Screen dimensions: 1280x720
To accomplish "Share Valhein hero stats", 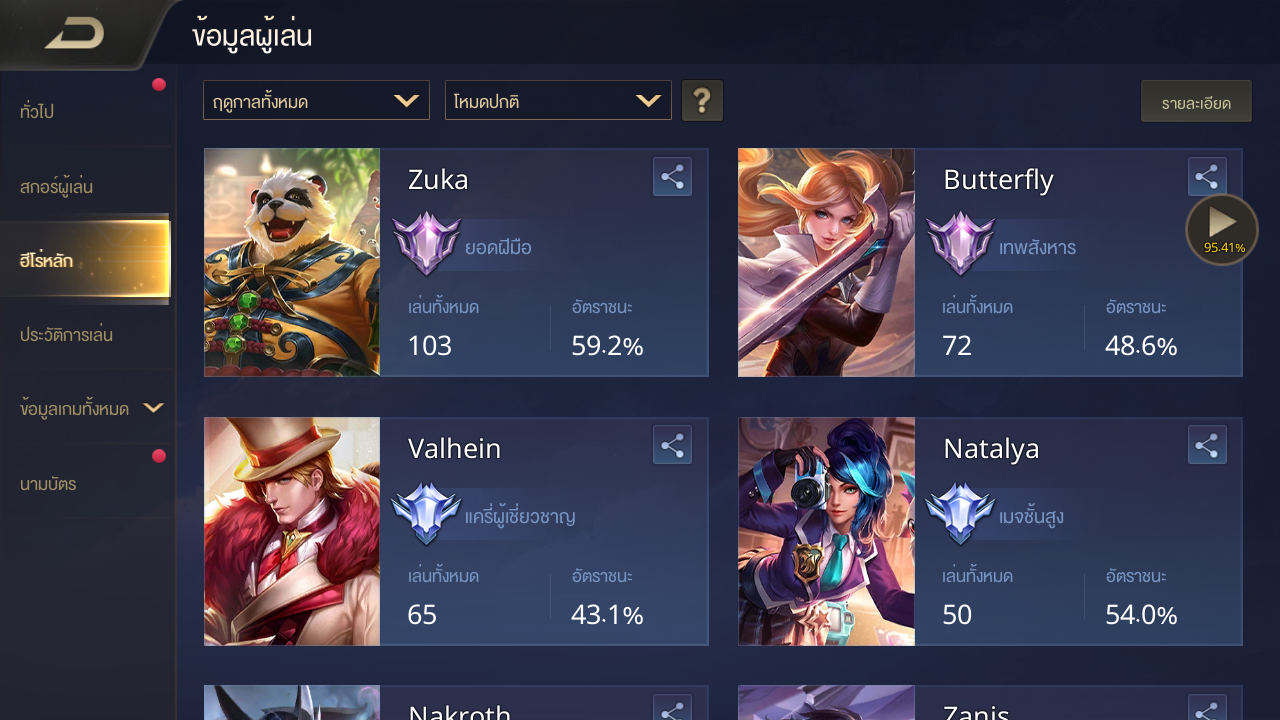I will coord(672,445).
